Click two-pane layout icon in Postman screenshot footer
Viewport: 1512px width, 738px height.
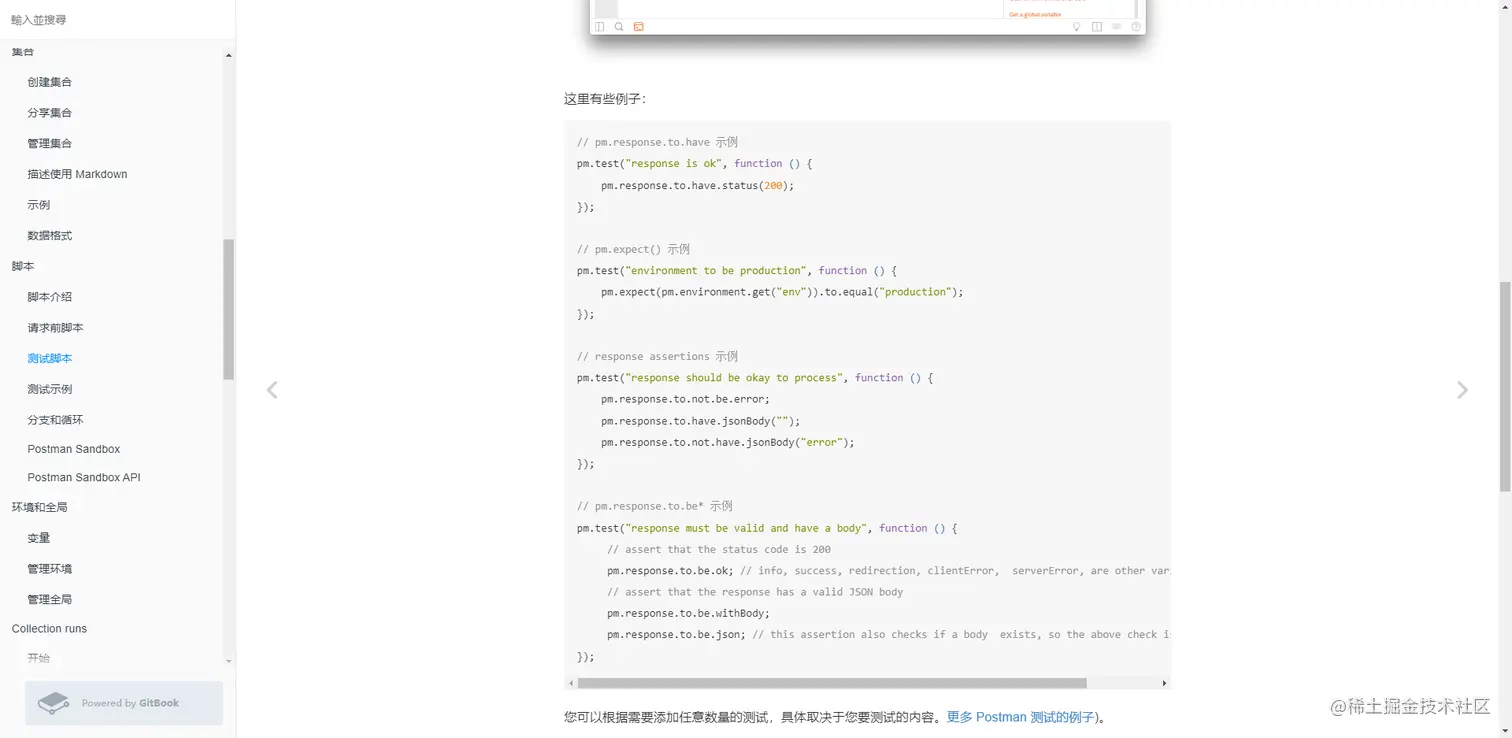[1097, 27]
